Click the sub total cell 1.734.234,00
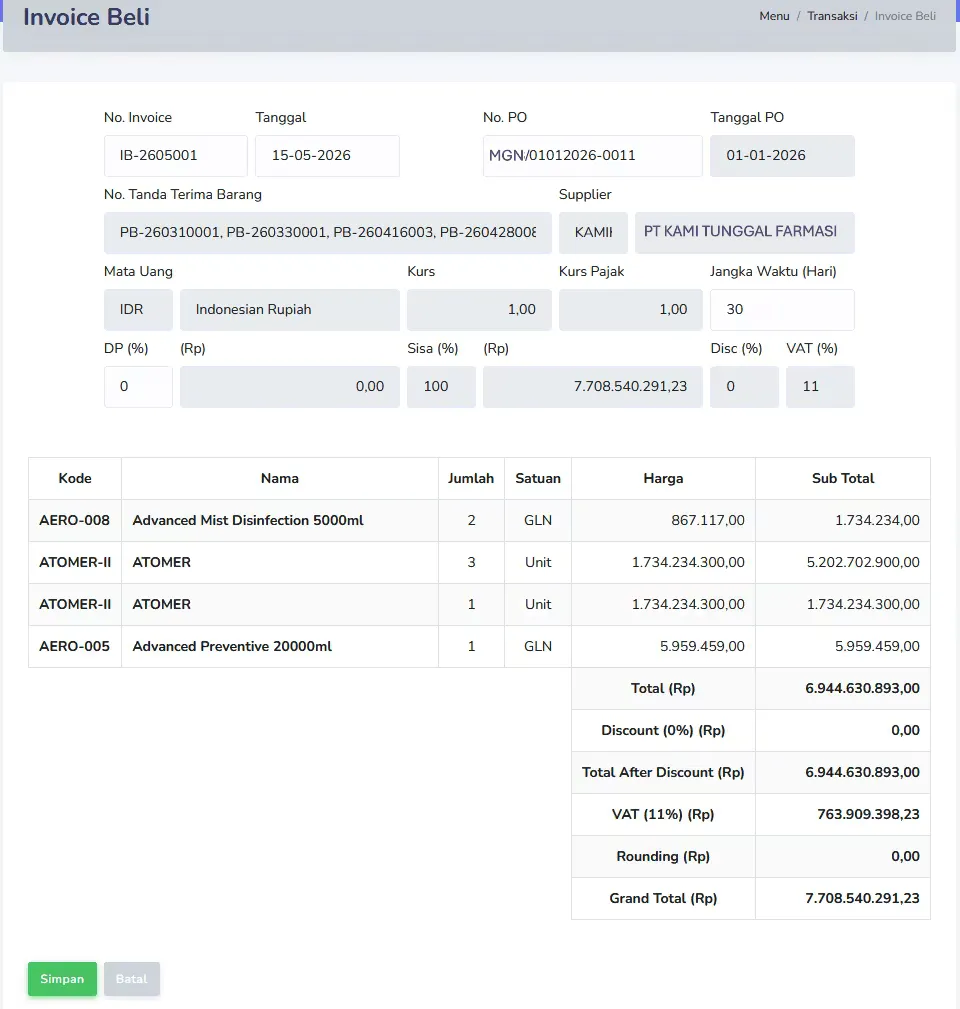This screenshot has width=960, height=1009. (x=843, y=520)
